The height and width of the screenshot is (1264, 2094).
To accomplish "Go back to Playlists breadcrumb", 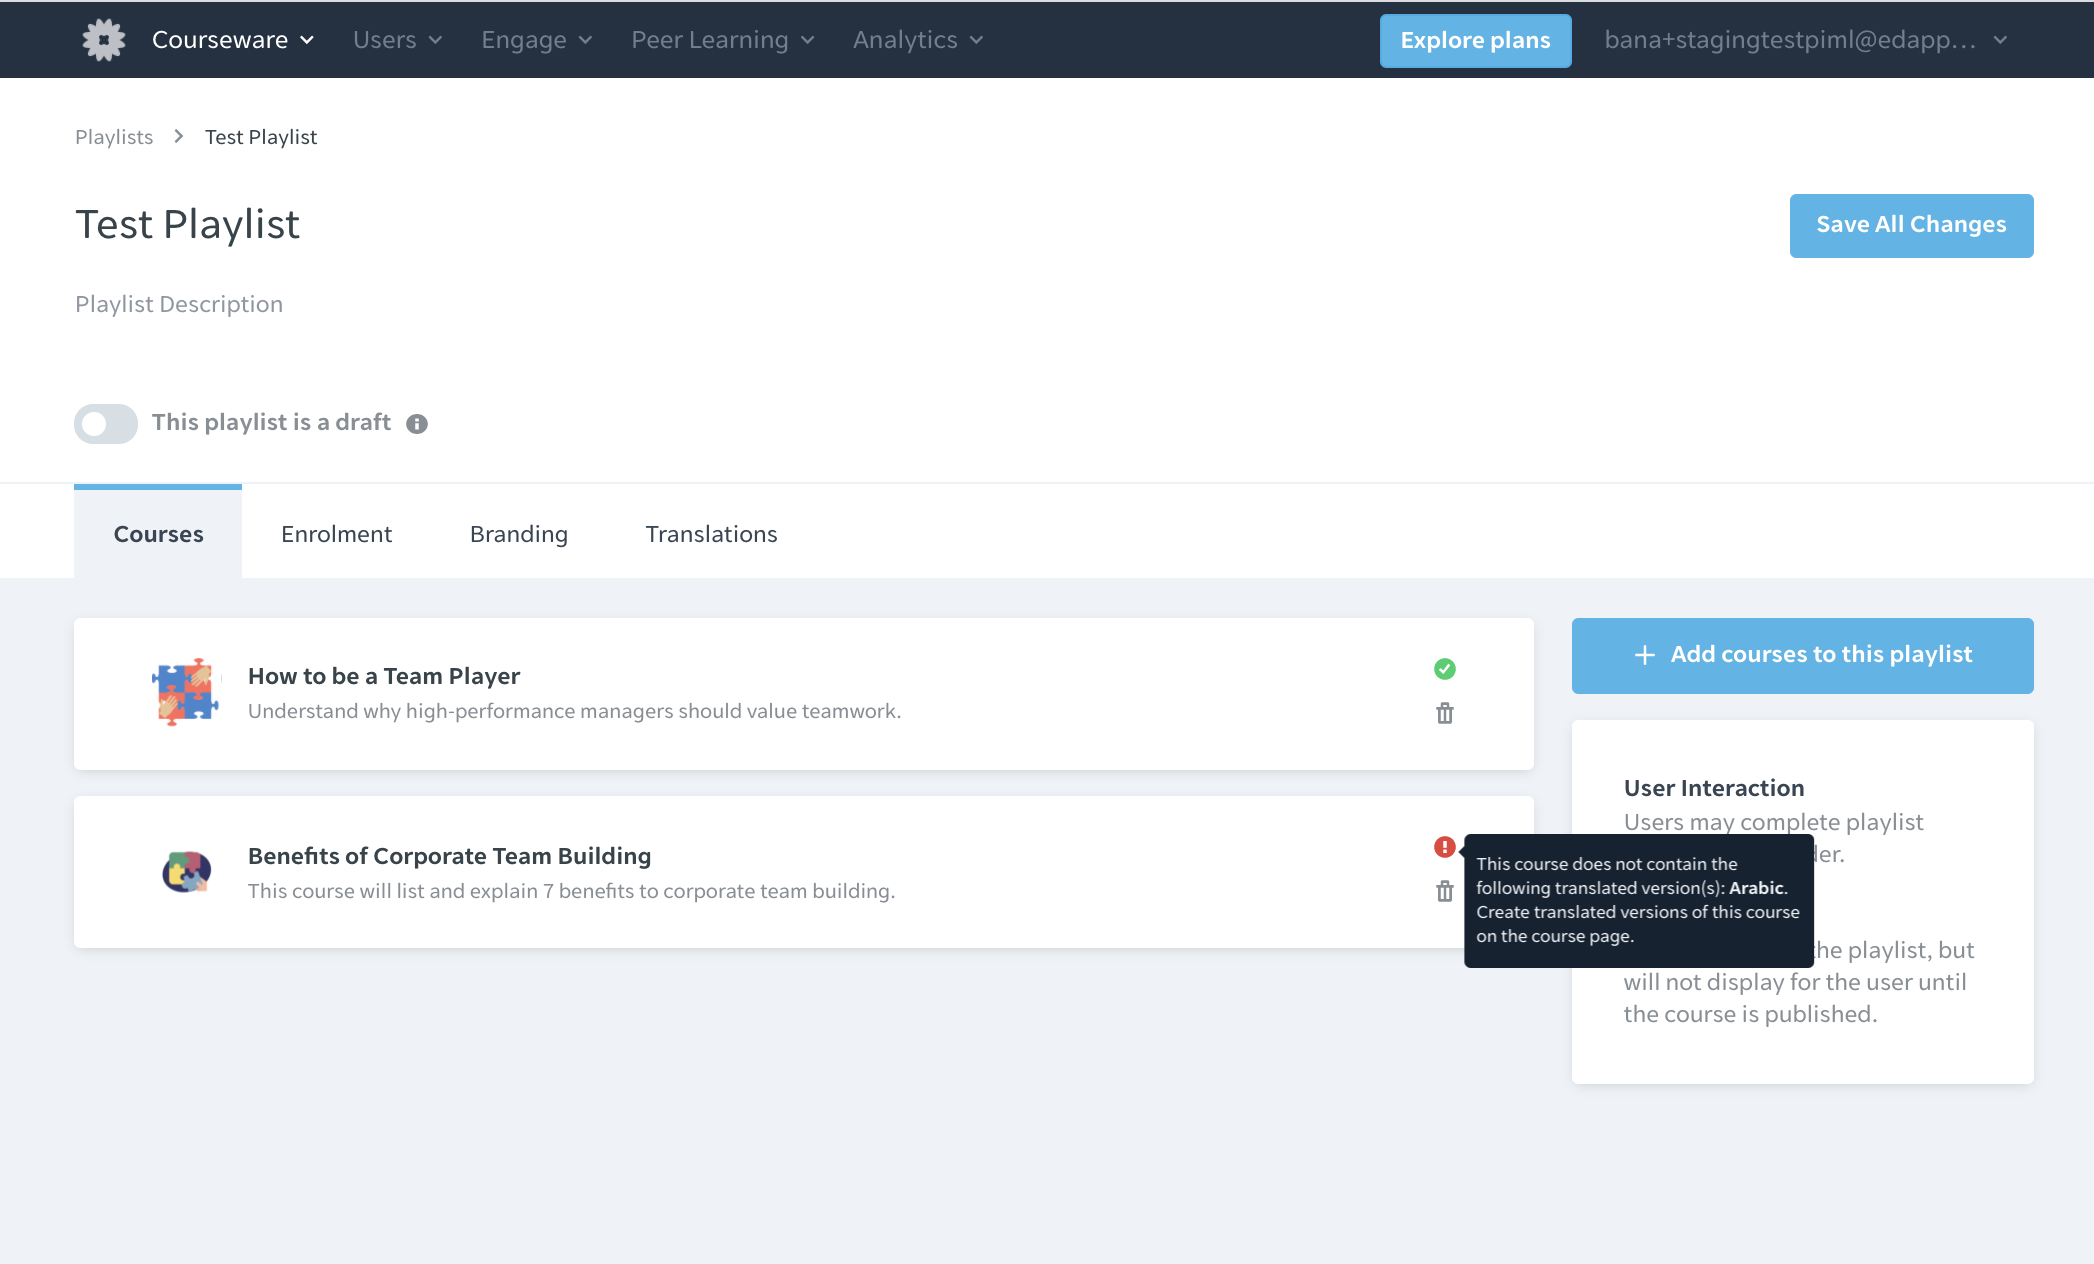I will pyautogui.click(x=114, y=137).
